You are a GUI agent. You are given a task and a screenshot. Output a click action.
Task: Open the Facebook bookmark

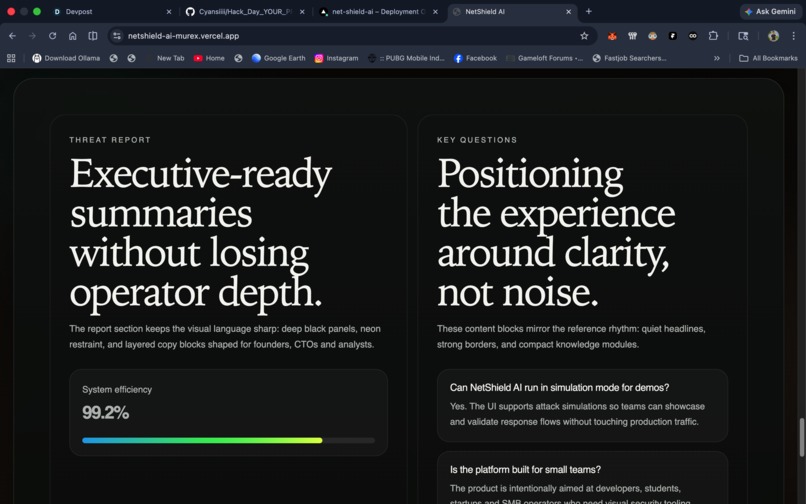coord(475,58)
